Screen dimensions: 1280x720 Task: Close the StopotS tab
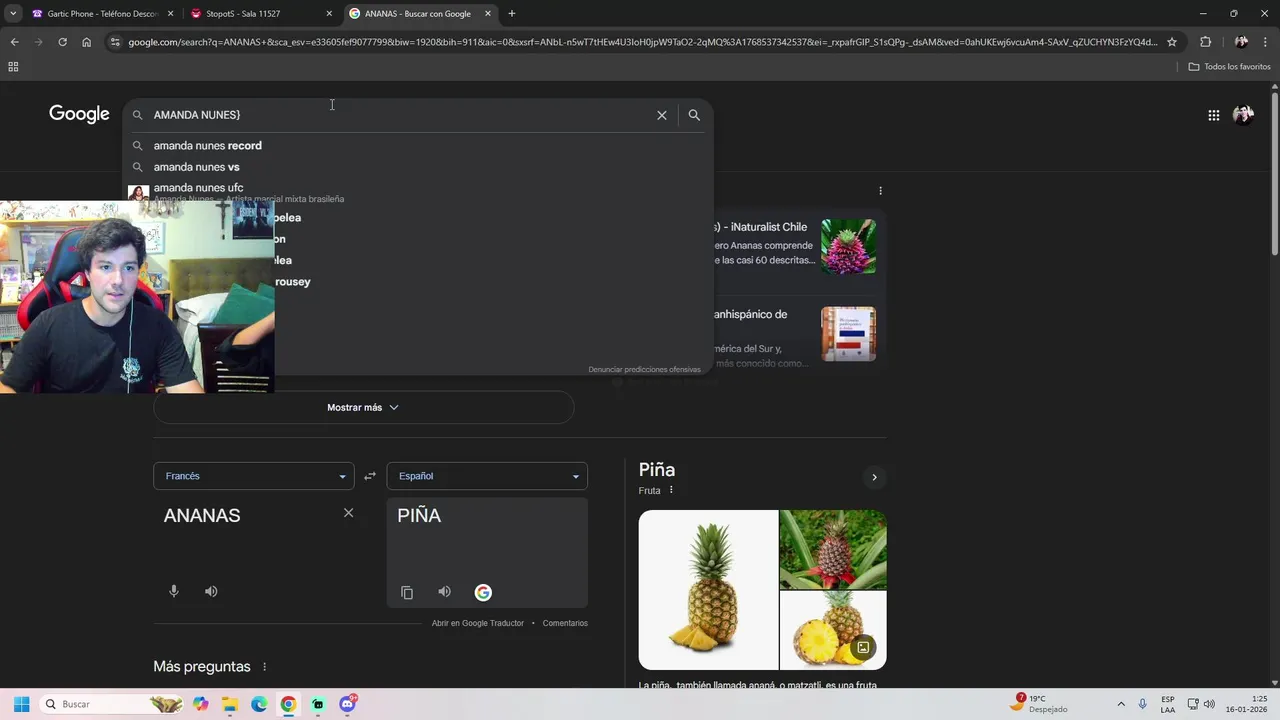(x=329, y=14)
